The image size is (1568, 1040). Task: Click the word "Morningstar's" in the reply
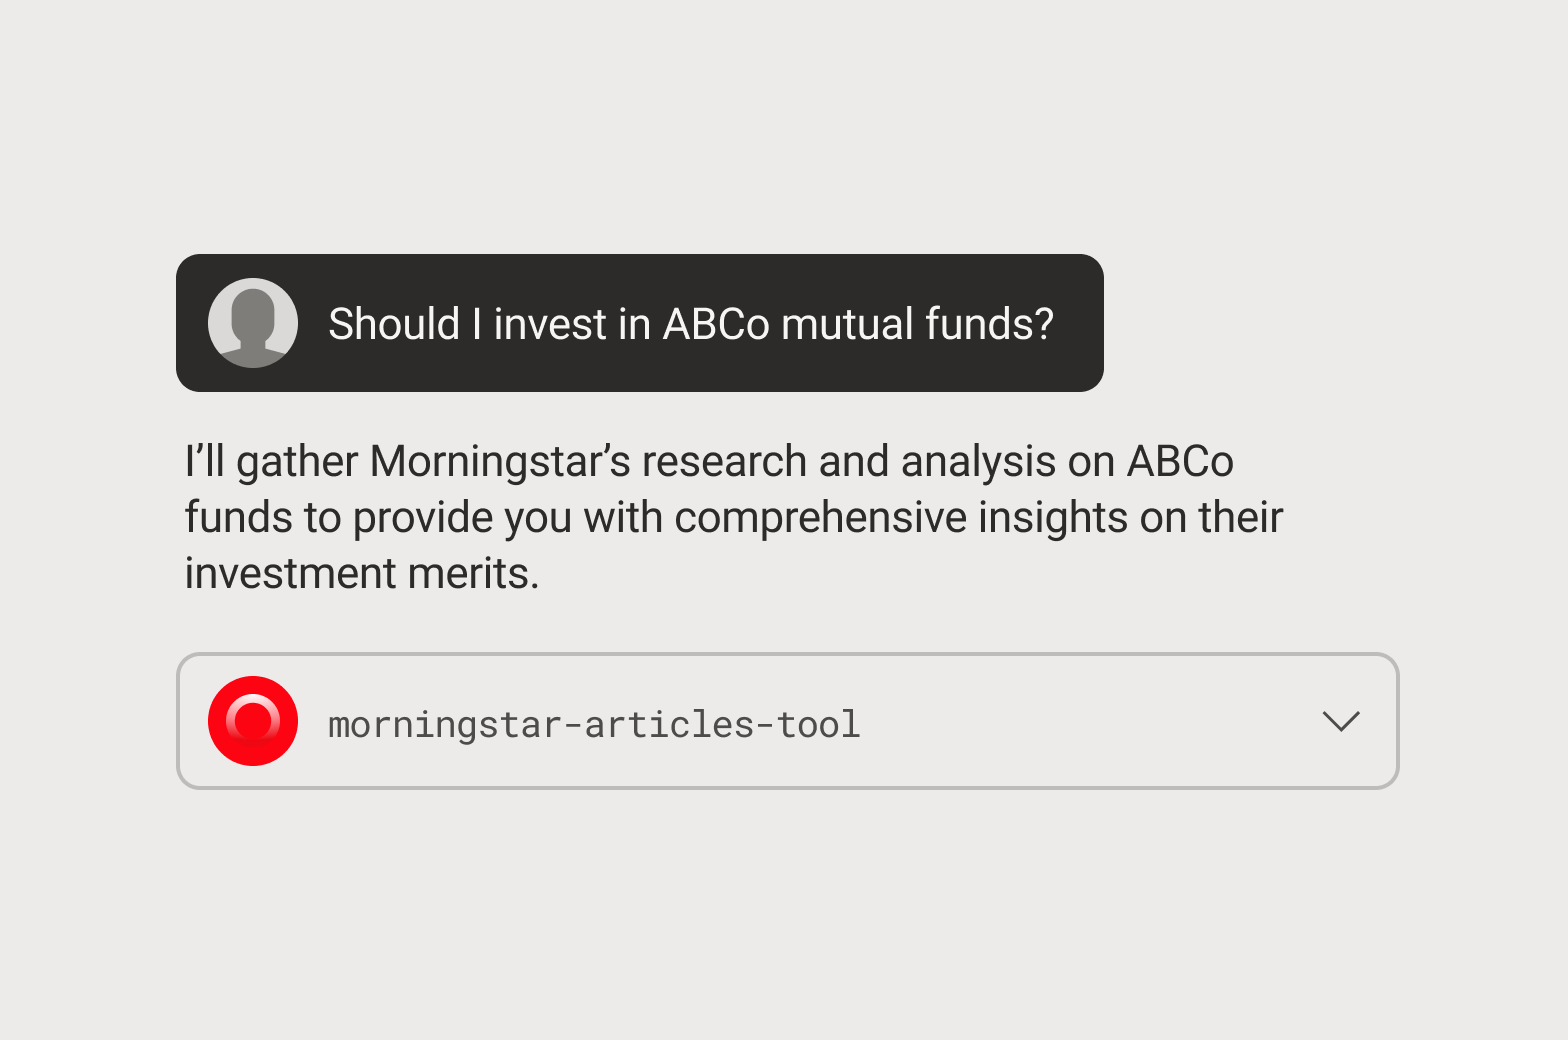[x=500, y=462]
